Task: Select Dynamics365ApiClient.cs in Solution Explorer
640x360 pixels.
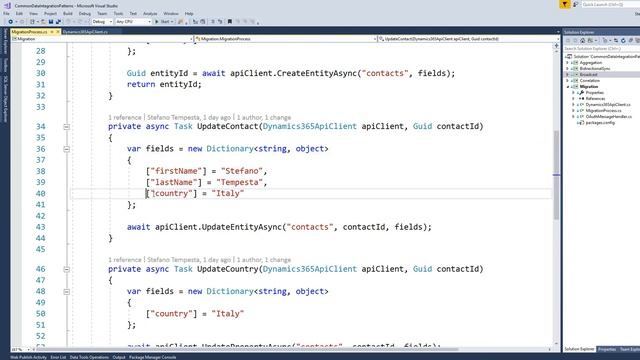Action: (x=608, y=104)
